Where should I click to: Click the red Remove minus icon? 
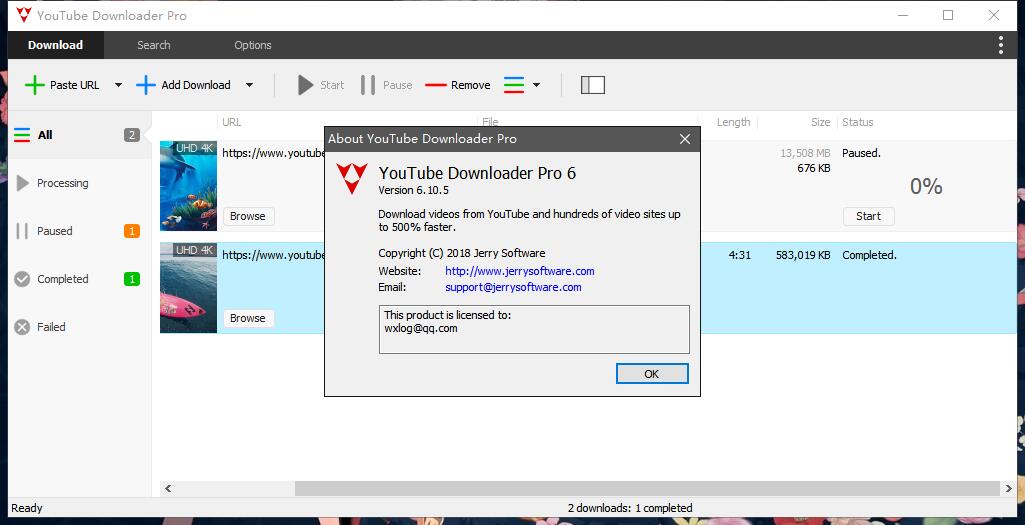[435, 85]
